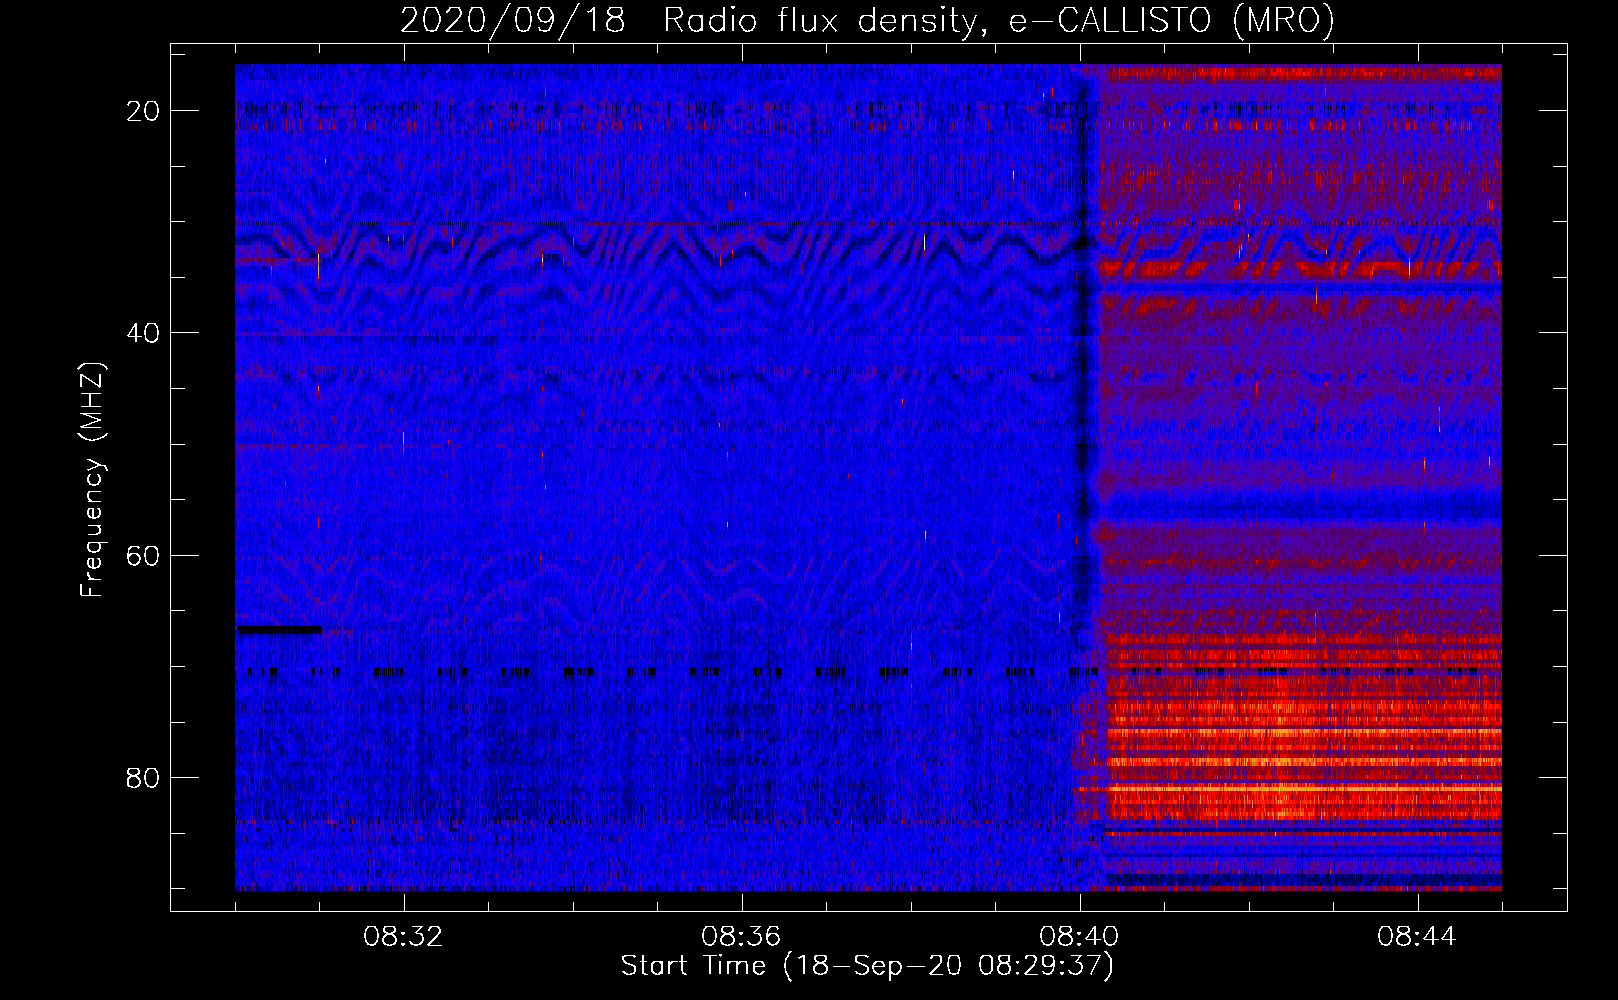Click the 08:40 time tick label
Image resolution: width=1618 pixels, height=1000 pixels.
click(1079, 937)
